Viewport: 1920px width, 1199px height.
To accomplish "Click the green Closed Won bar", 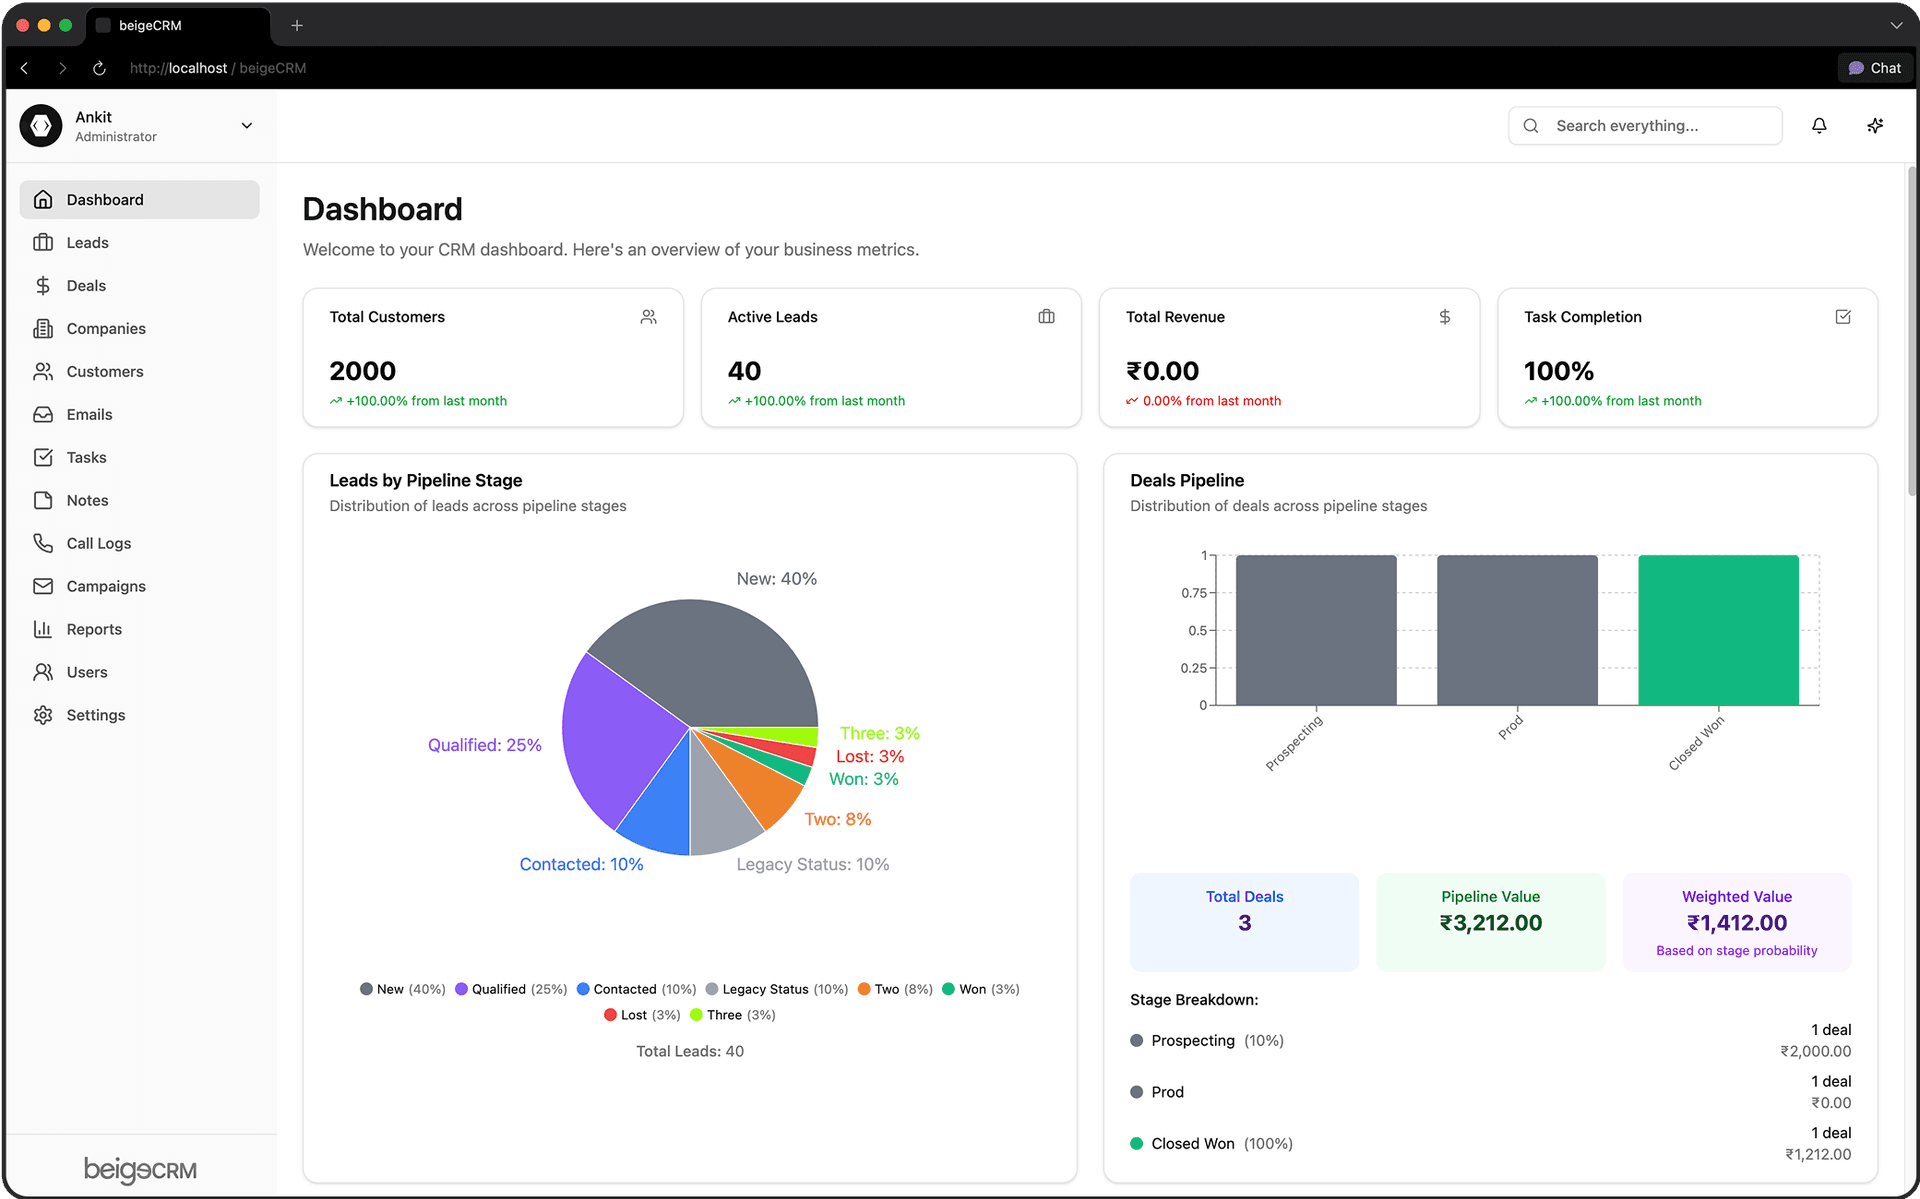I will tap(1718, 630).
